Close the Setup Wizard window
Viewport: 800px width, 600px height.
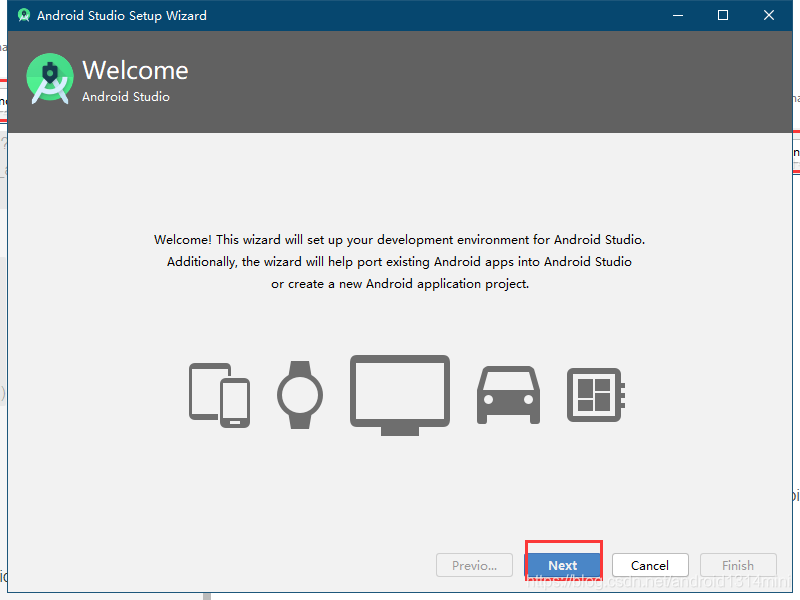[x=769, y=15]
